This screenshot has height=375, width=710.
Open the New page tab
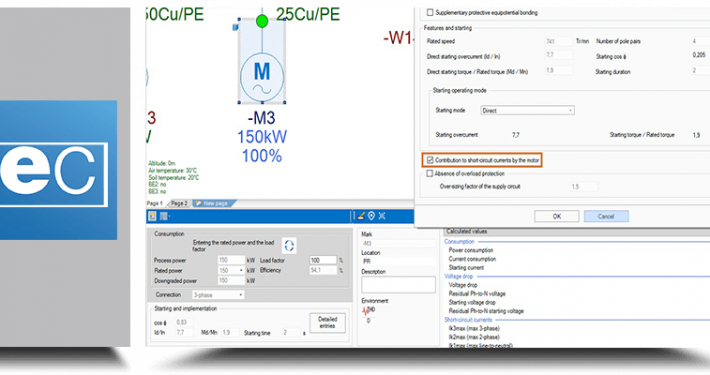(214, 203)
